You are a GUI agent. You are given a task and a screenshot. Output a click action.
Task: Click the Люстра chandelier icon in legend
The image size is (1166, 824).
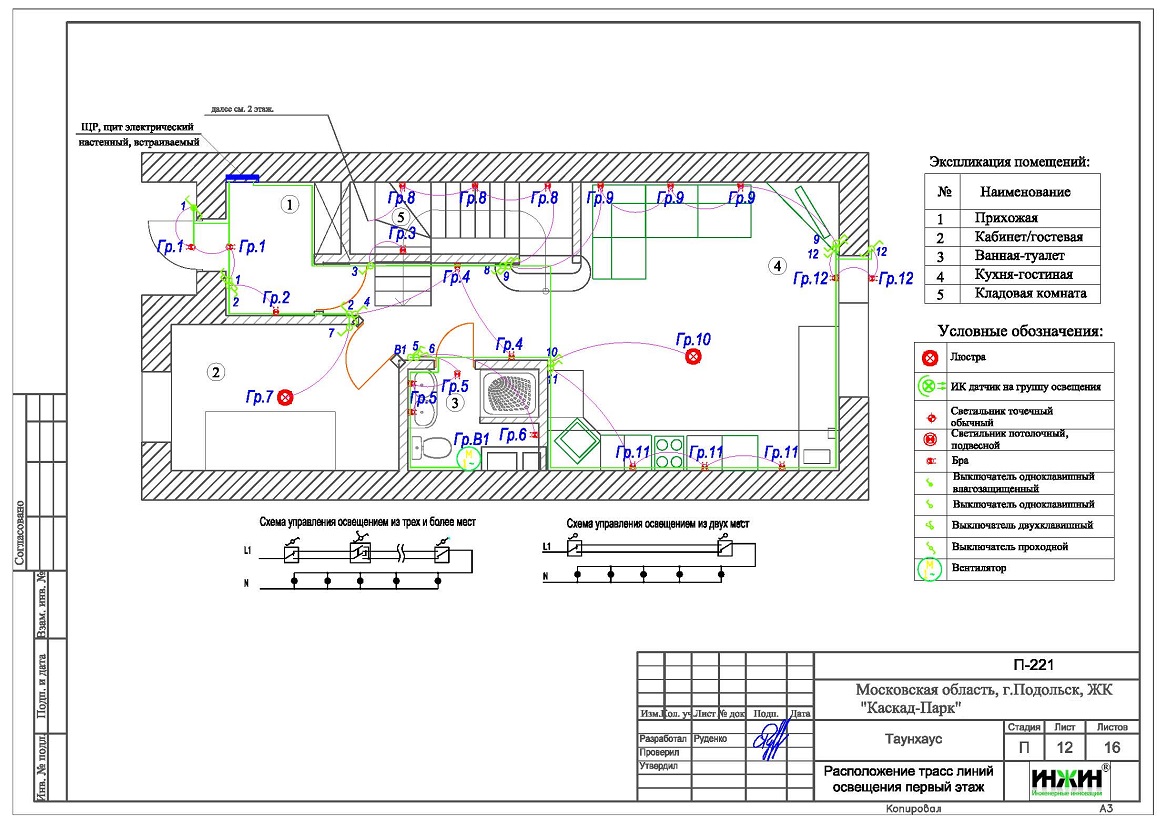point(930,357)
